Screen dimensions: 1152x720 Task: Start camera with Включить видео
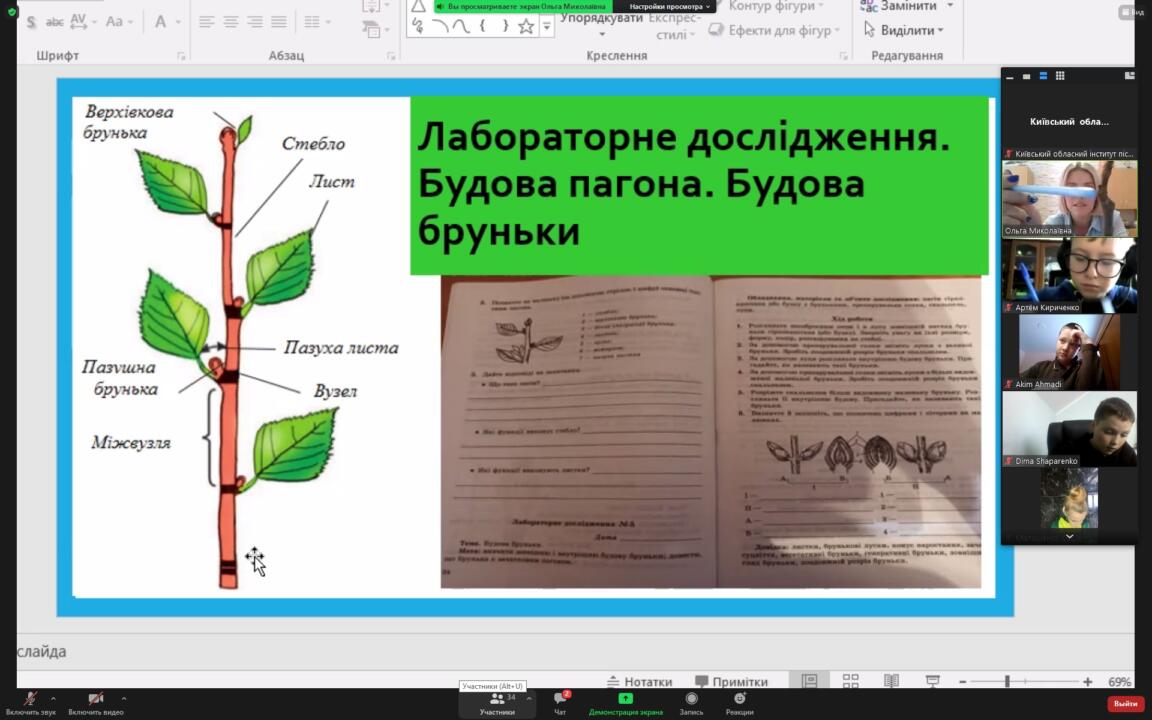[96, 704]
